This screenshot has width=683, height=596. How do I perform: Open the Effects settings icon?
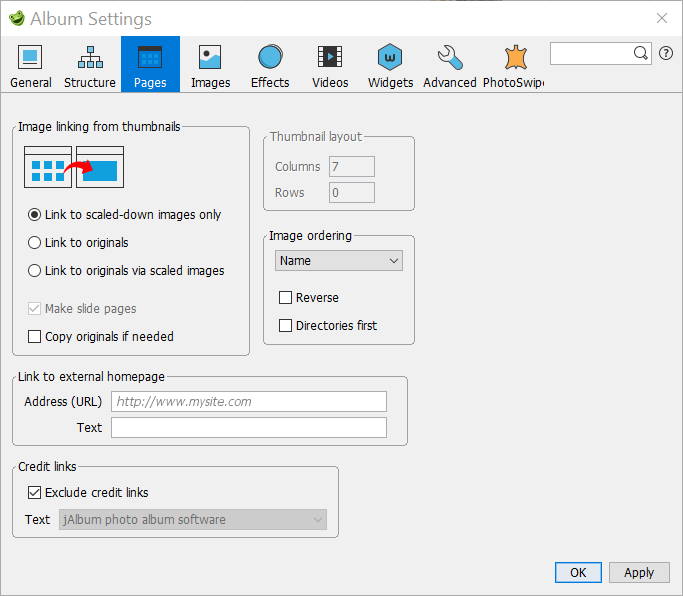click(x=270, y=57)
